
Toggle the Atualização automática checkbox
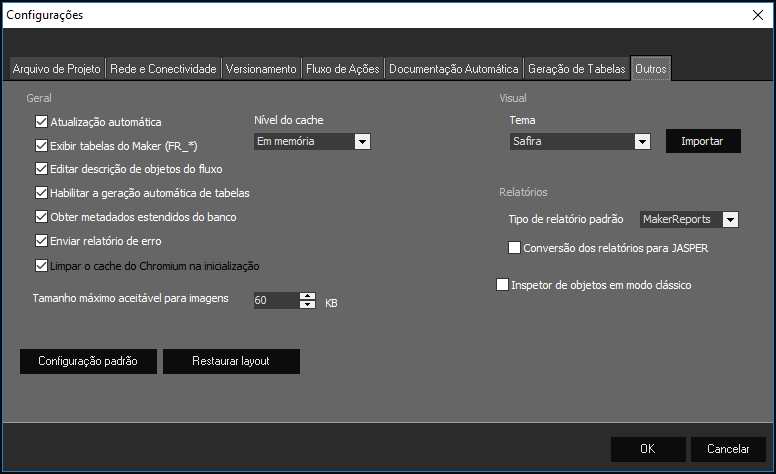click(42, 122)
